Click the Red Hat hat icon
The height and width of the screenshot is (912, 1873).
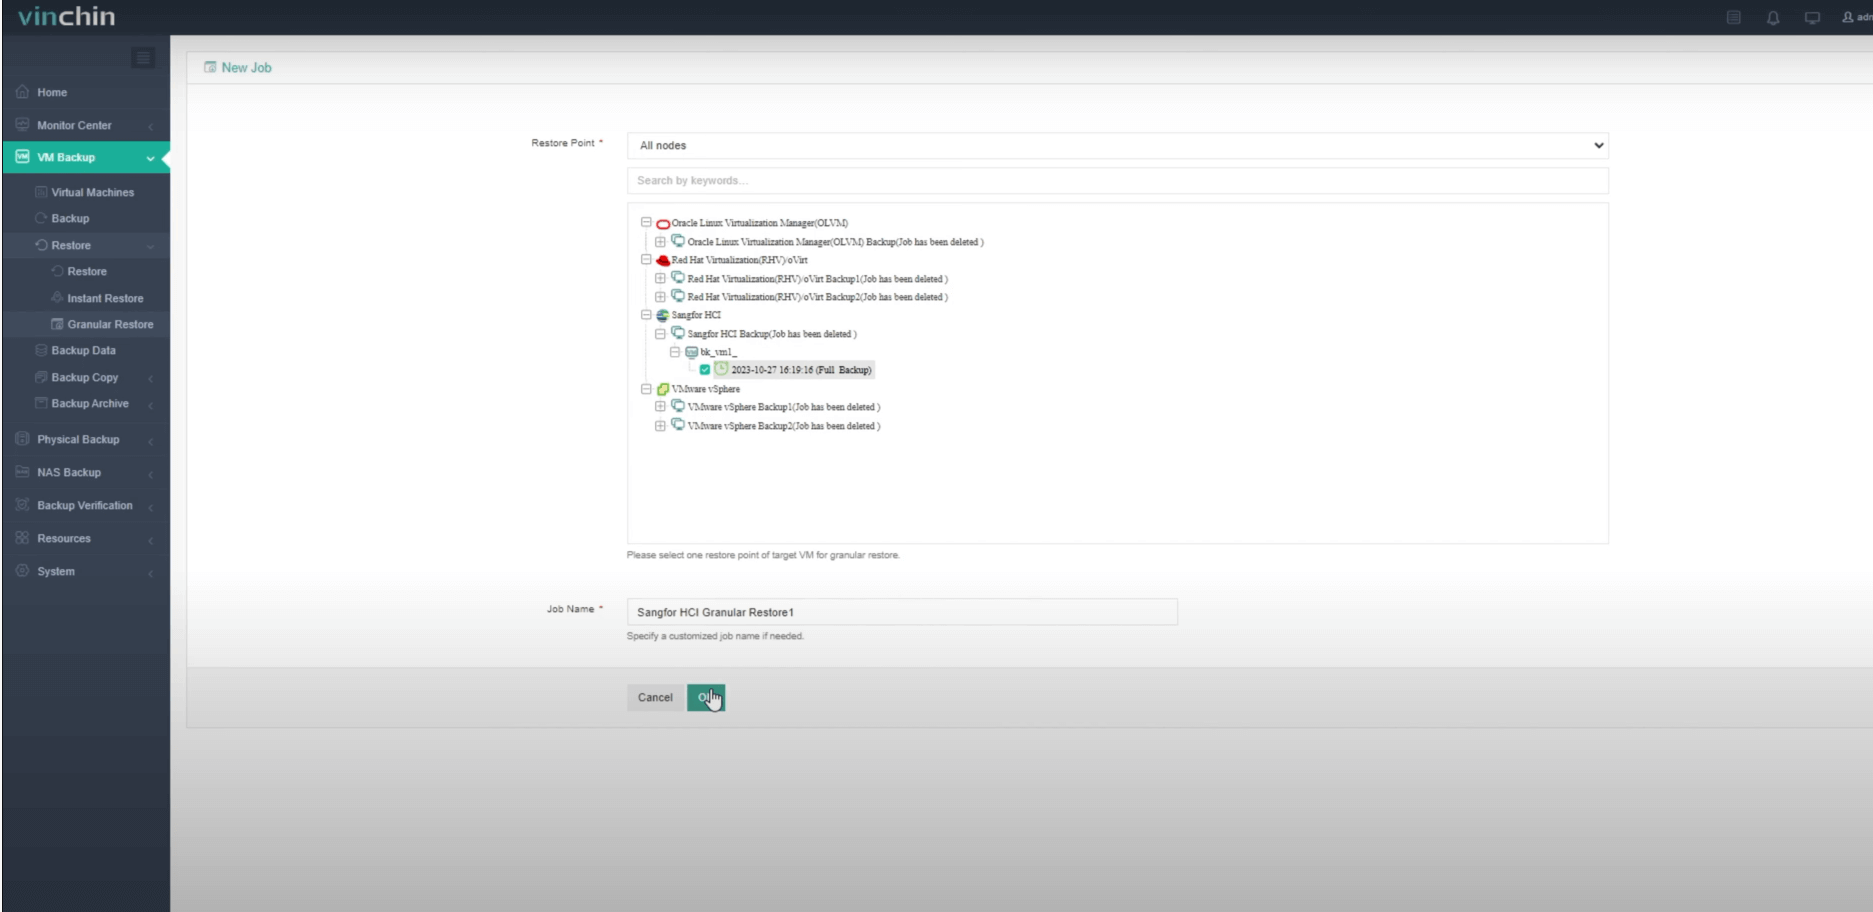663,260
